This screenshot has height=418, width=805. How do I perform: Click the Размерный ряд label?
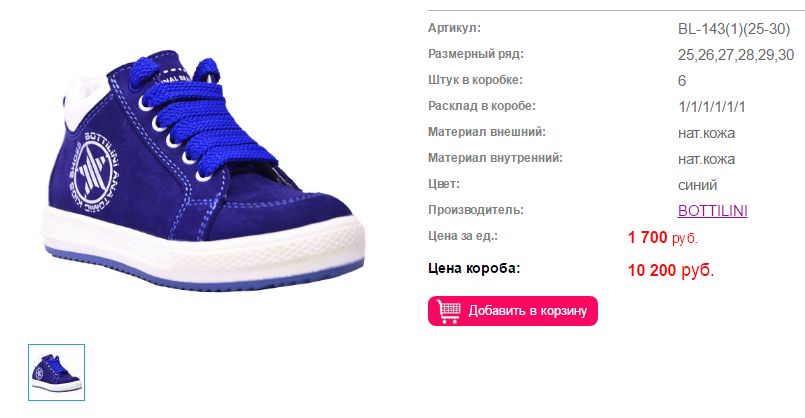pos(476,54)
